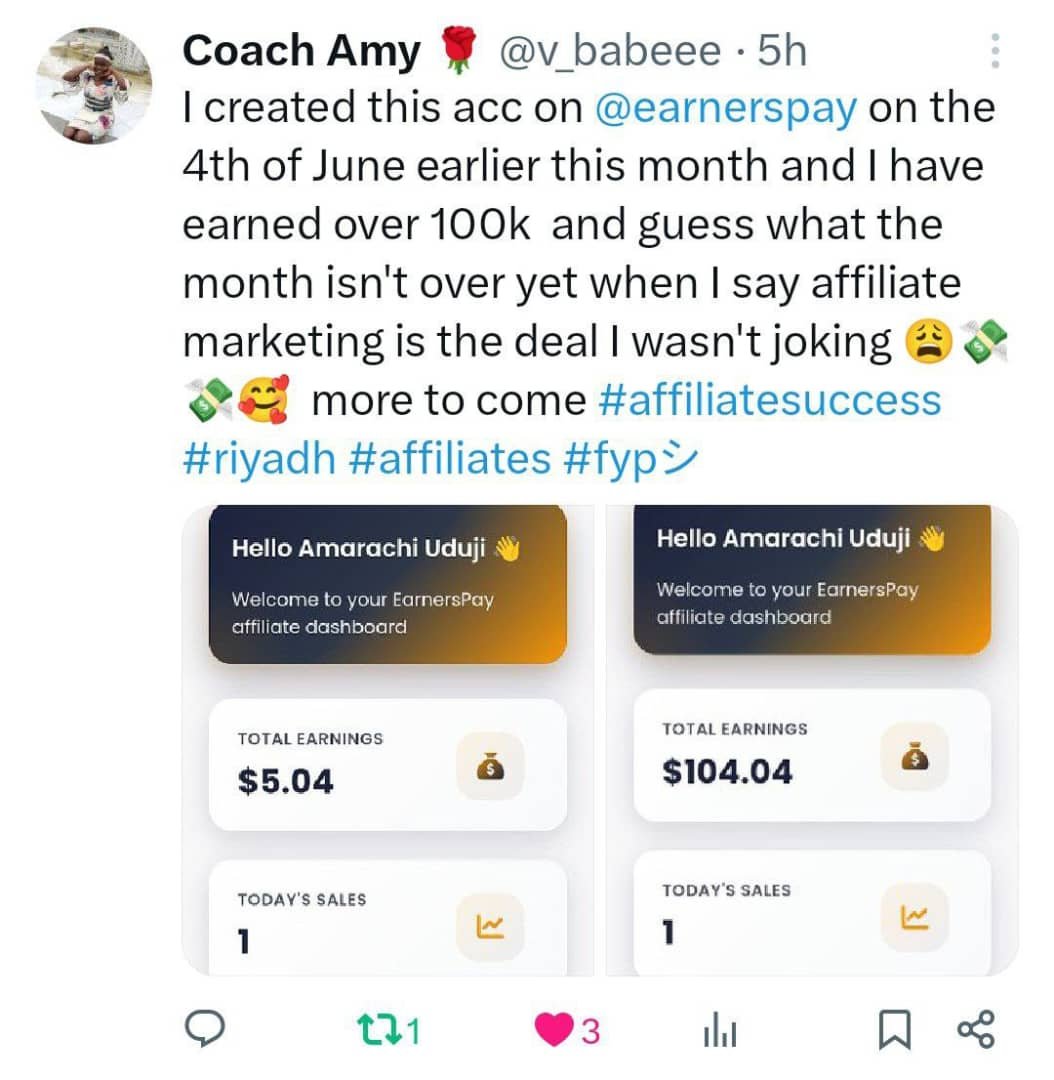Click the Coach Amy display name
1054x1080 pixels.
[x=301, y=52]
